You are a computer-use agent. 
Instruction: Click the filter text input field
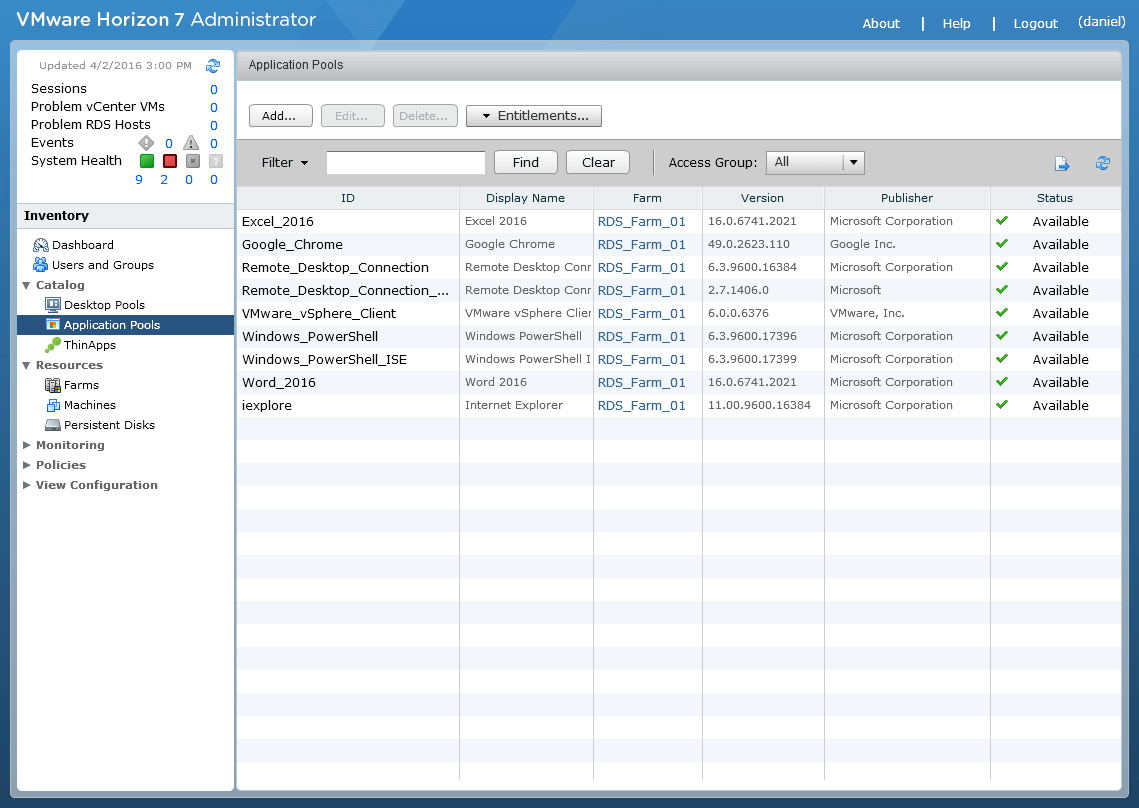pos(406,163)
